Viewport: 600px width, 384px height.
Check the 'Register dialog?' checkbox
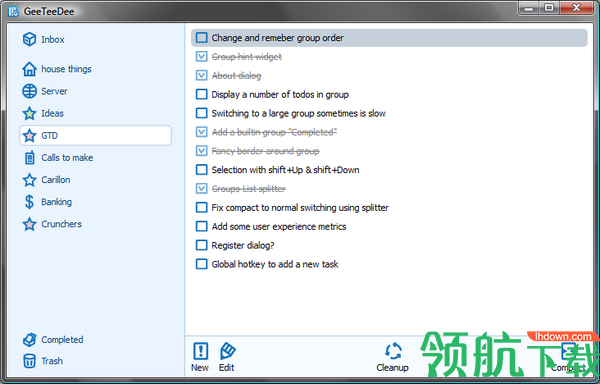click(x=202, y=245)
